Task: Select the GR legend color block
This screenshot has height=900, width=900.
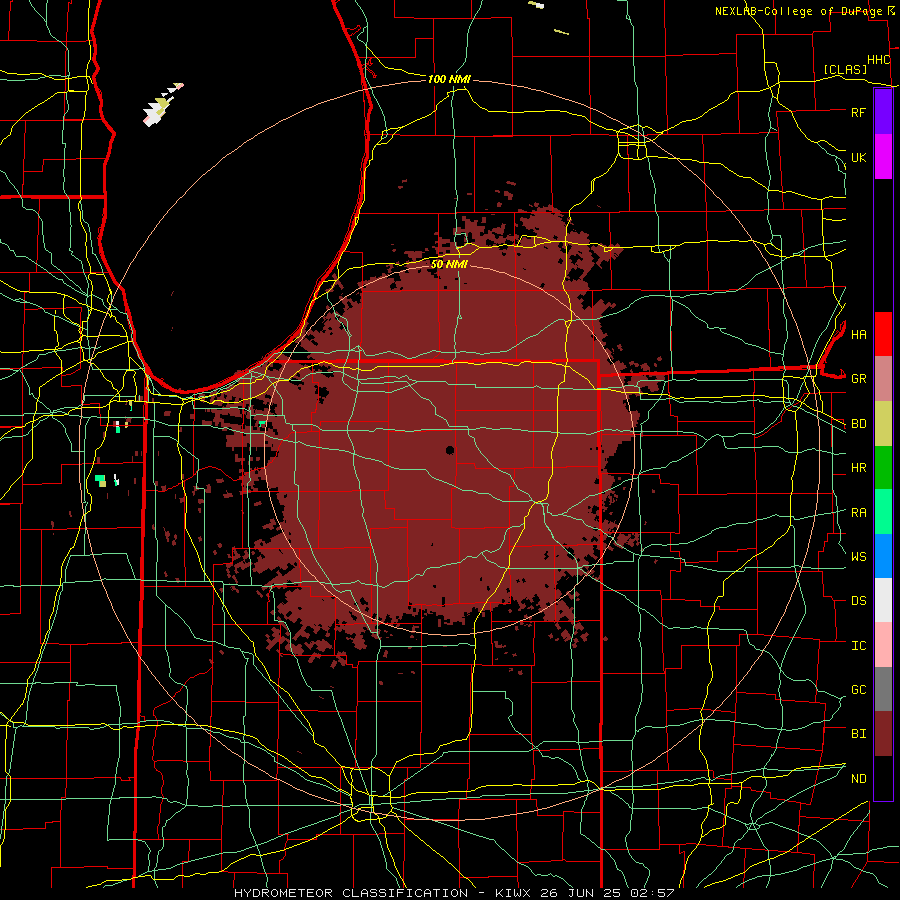Action: (x=883, y=379)
